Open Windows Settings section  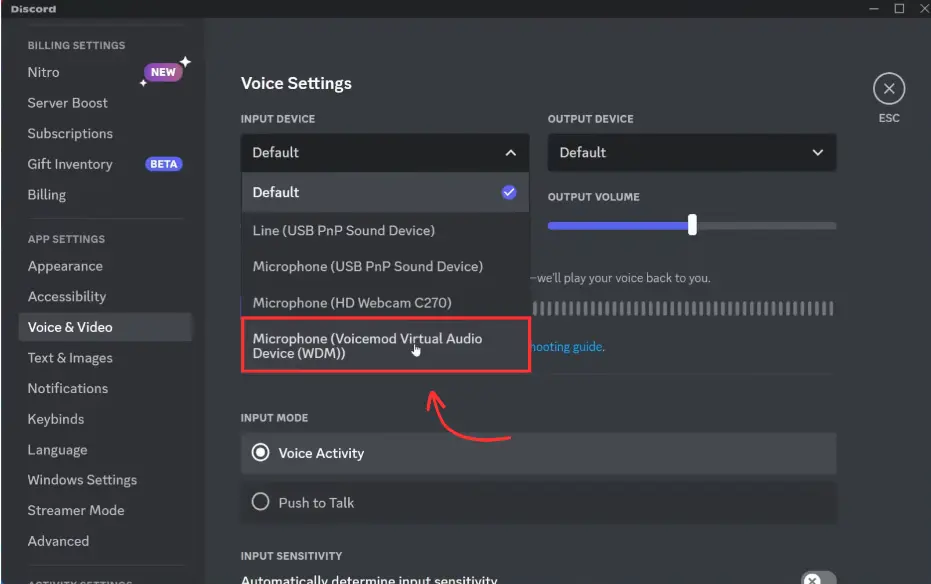coord(83,480)
